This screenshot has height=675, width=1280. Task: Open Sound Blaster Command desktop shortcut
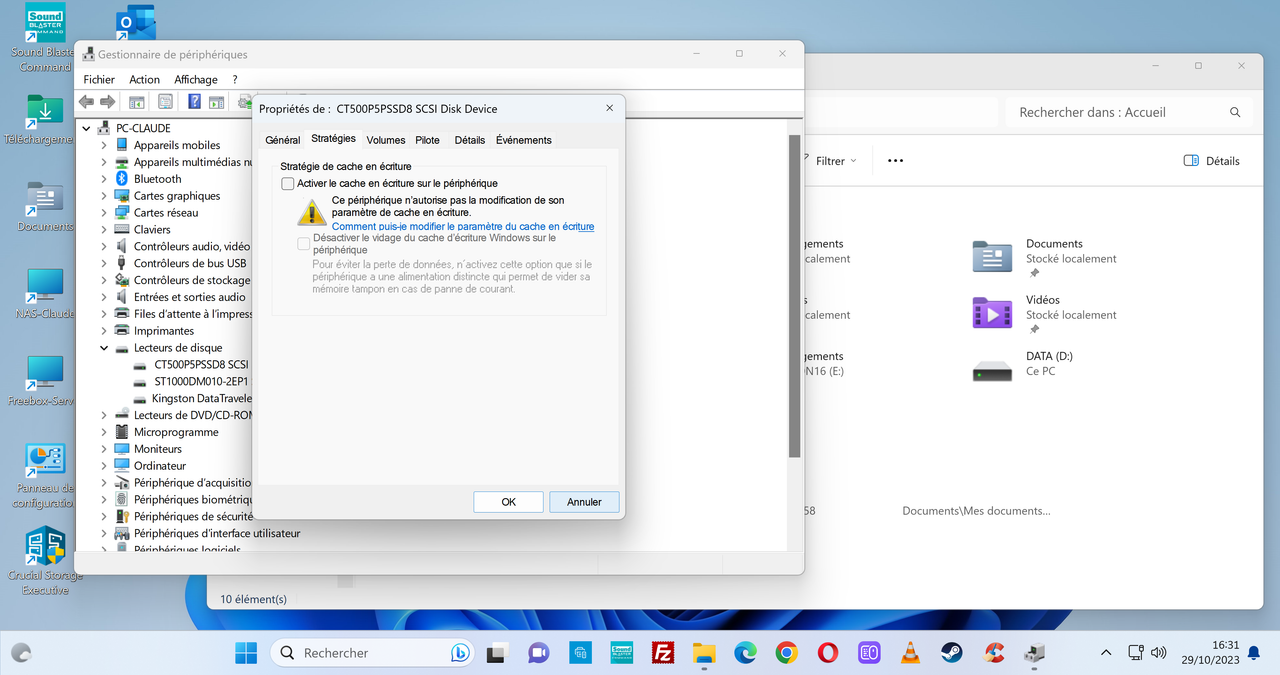pyautogui.click(x=44, y=40)
